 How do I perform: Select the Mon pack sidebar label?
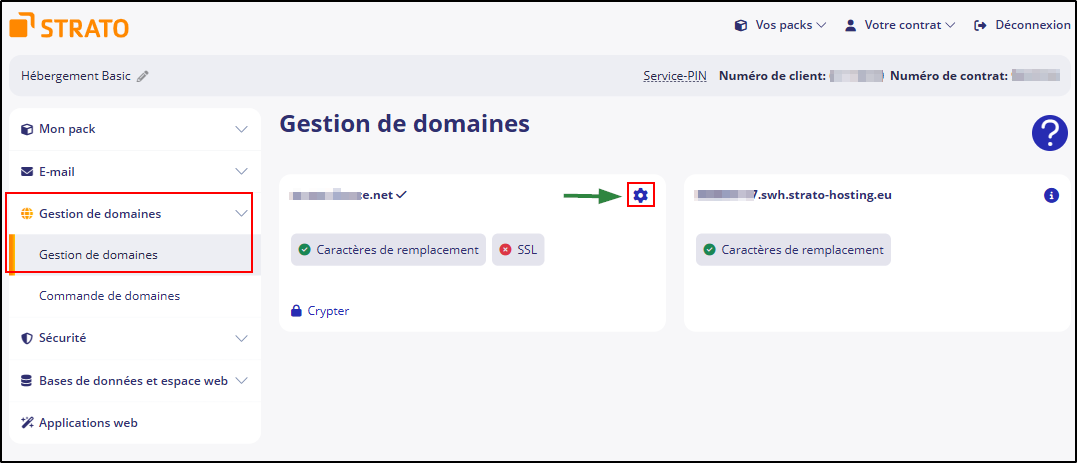(67, 129)
